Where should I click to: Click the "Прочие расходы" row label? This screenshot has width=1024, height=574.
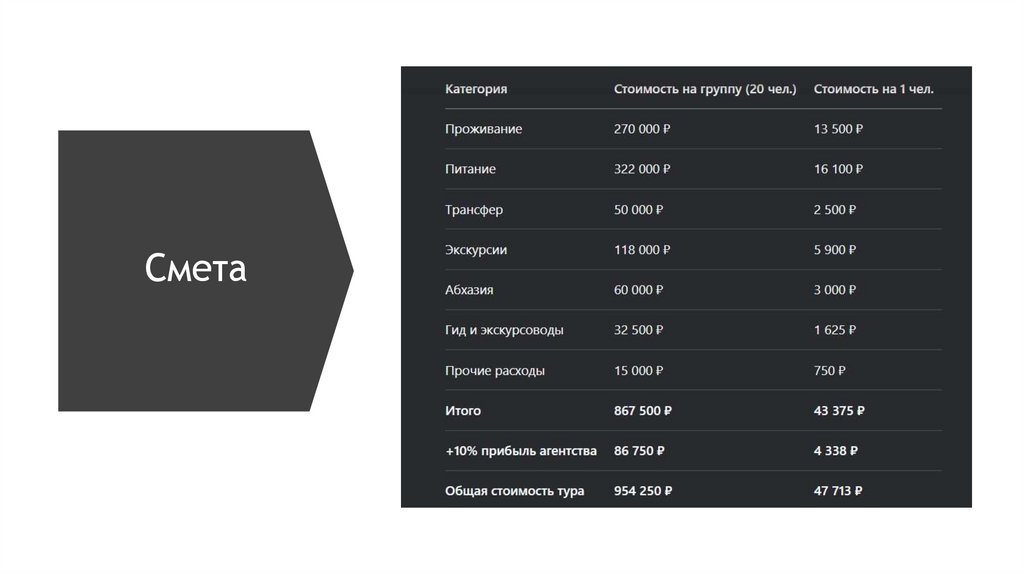[495, 371]
